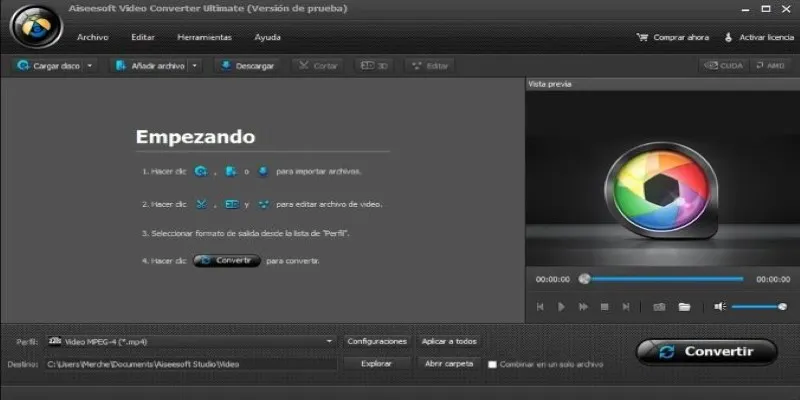Adjust the volume slider
The image size is (800, 400).
(759, 307)
